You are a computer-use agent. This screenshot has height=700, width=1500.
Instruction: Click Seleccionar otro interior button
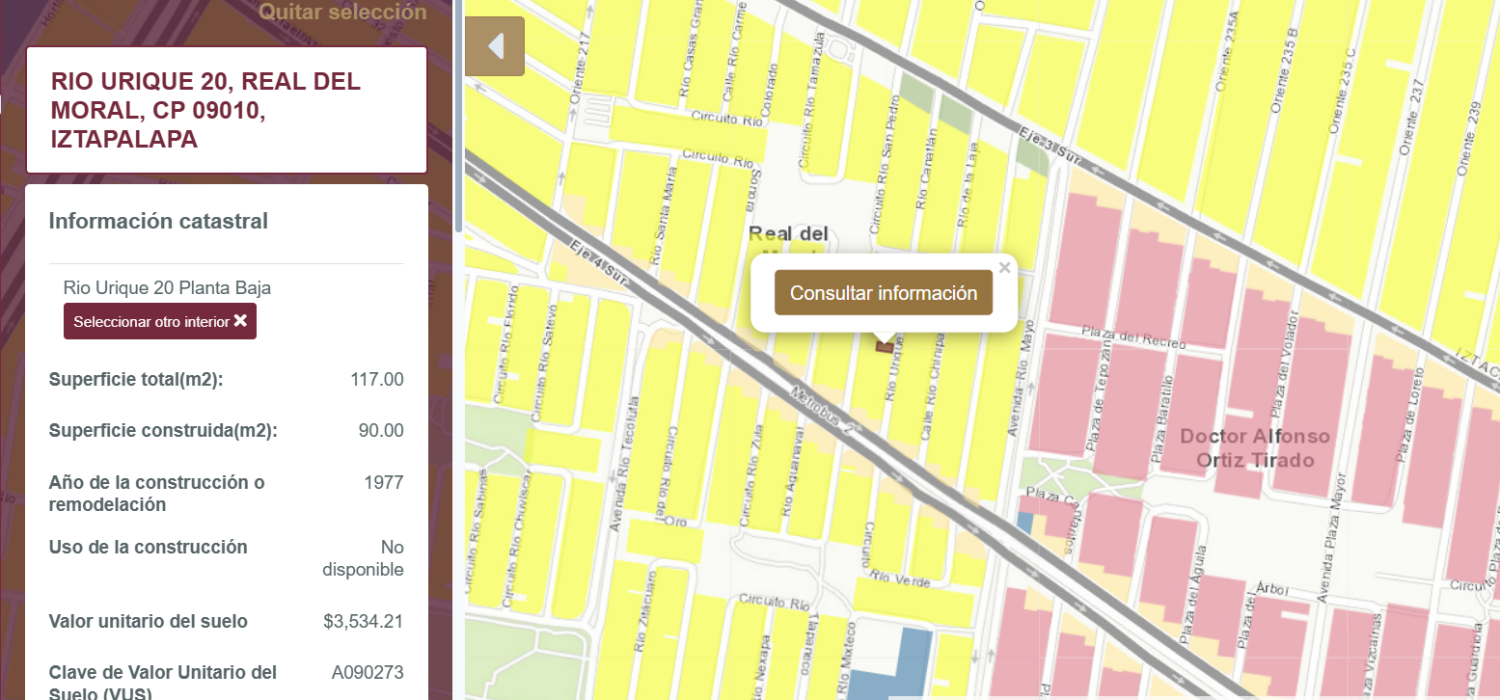(x=160, y=321)
